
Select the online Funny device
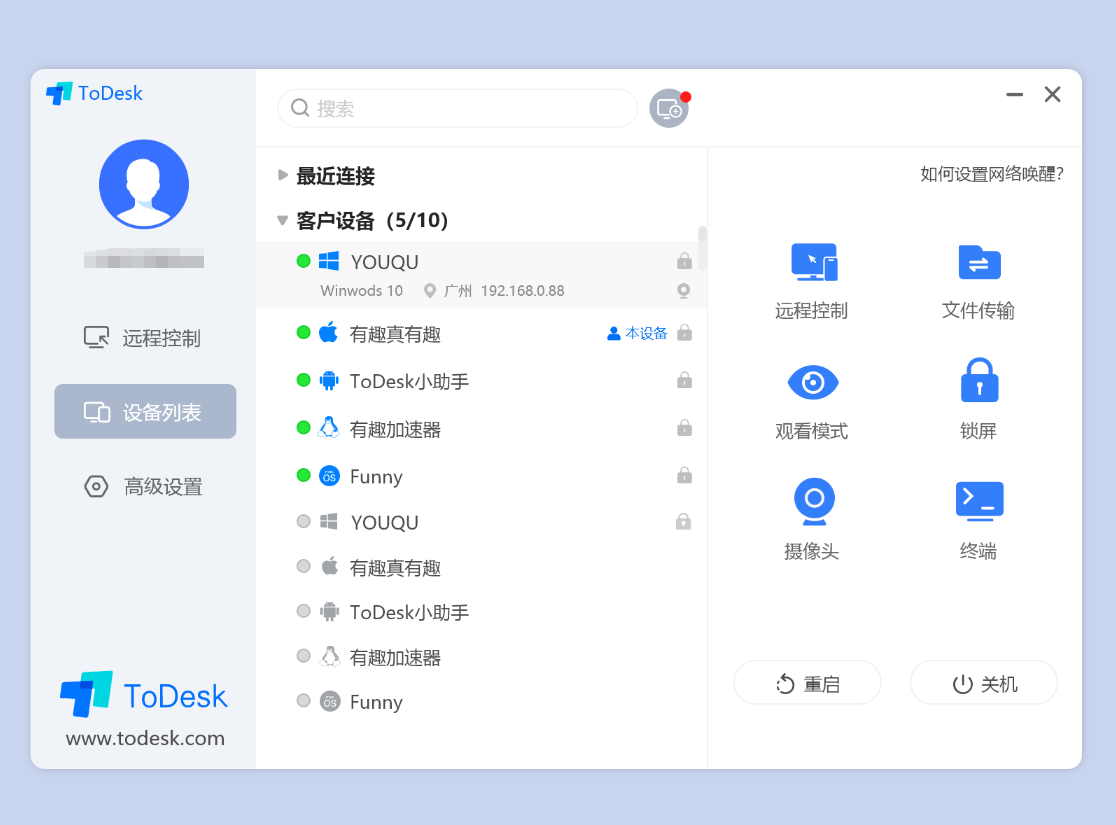point(481,476)
